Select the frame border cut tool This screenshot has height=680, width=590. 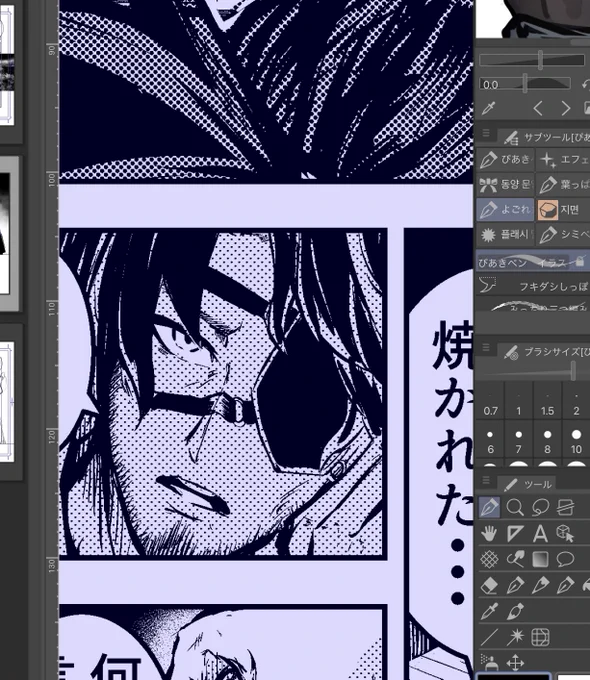pyautogui.click(x=565, y=507)
